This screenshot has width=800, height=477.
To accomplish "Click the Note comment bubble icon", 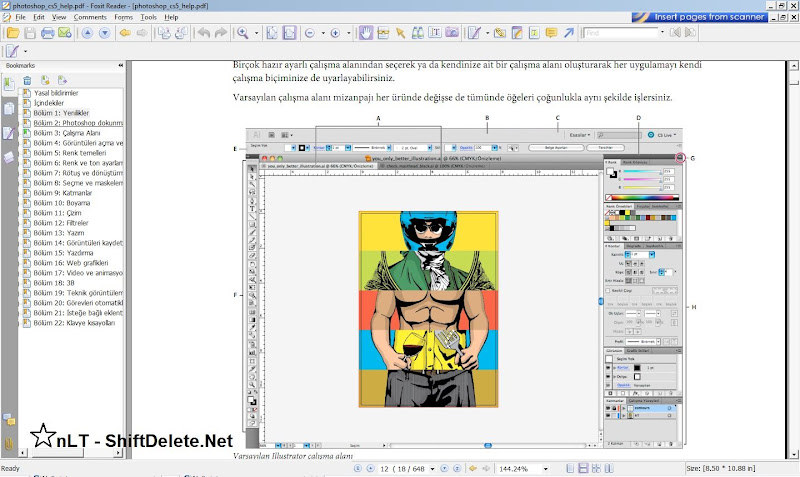I will (x=552, y=33).
